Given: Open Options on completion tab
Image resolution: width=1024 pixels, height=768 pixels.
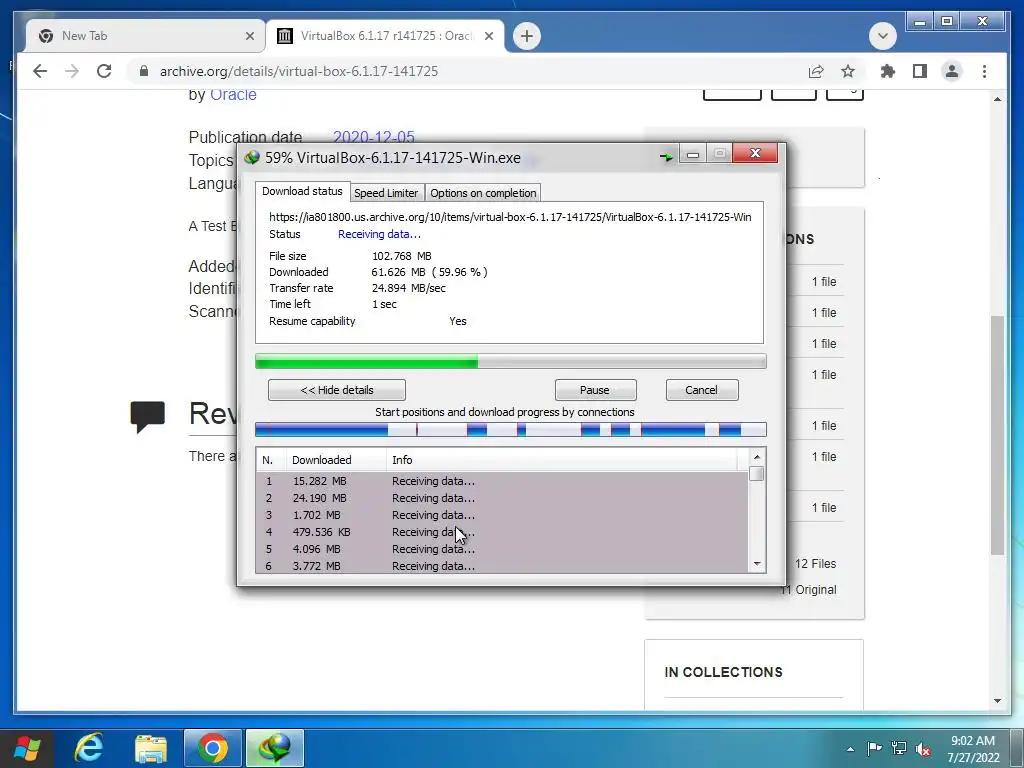Looking at the screenshot, I should pyautogui.click(x=483, y=193).
